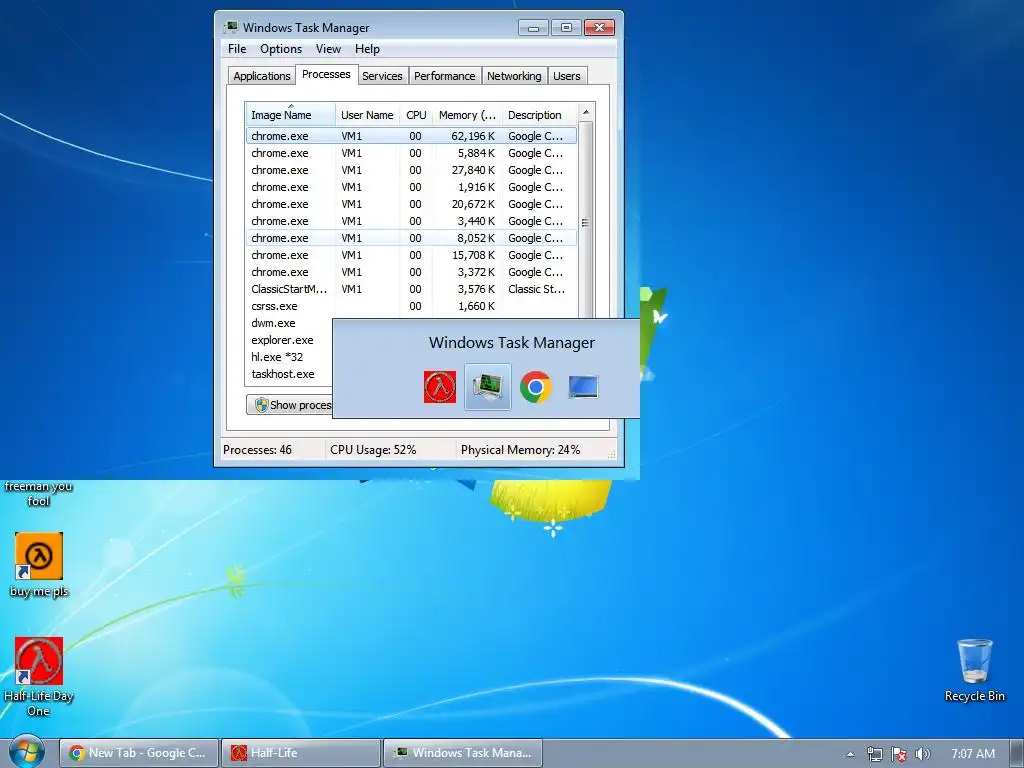Viewport: 1024px width, 768px height.
Task: Switch to the Performance tab
Action: point(445,76)
